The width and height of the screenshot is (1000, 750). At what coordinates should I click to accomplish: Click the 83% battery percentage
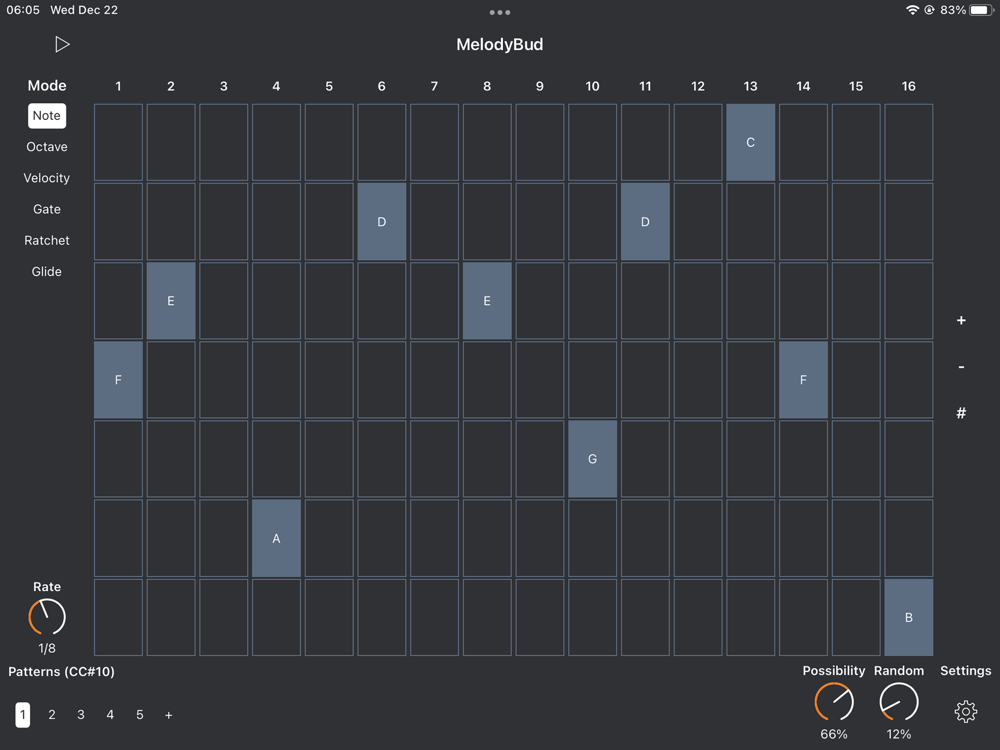pyautogui.click(x=953, y=10)
